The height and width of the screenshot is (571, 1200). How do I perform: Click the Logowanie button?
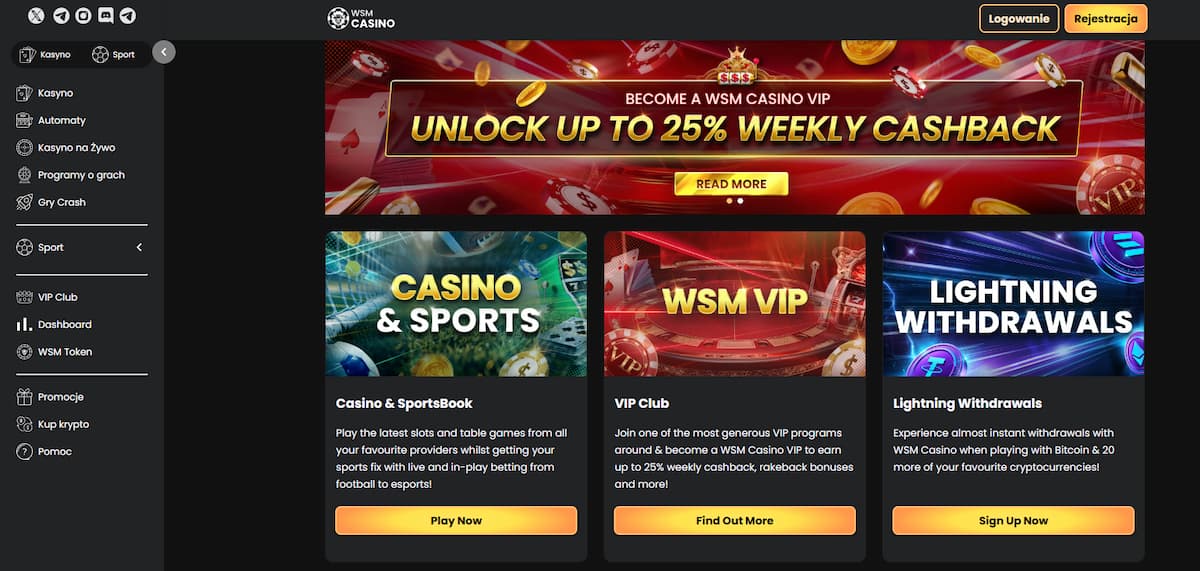[x=1019, y=18]
